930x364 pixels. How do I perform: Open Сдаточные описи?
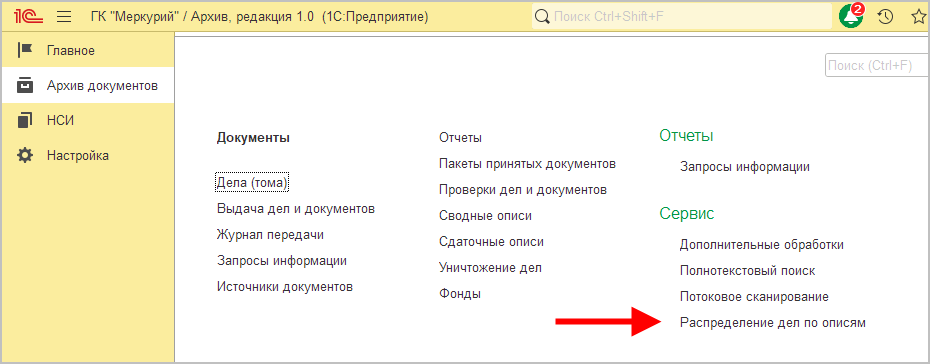pyautogui.click(x=491, y=242)
